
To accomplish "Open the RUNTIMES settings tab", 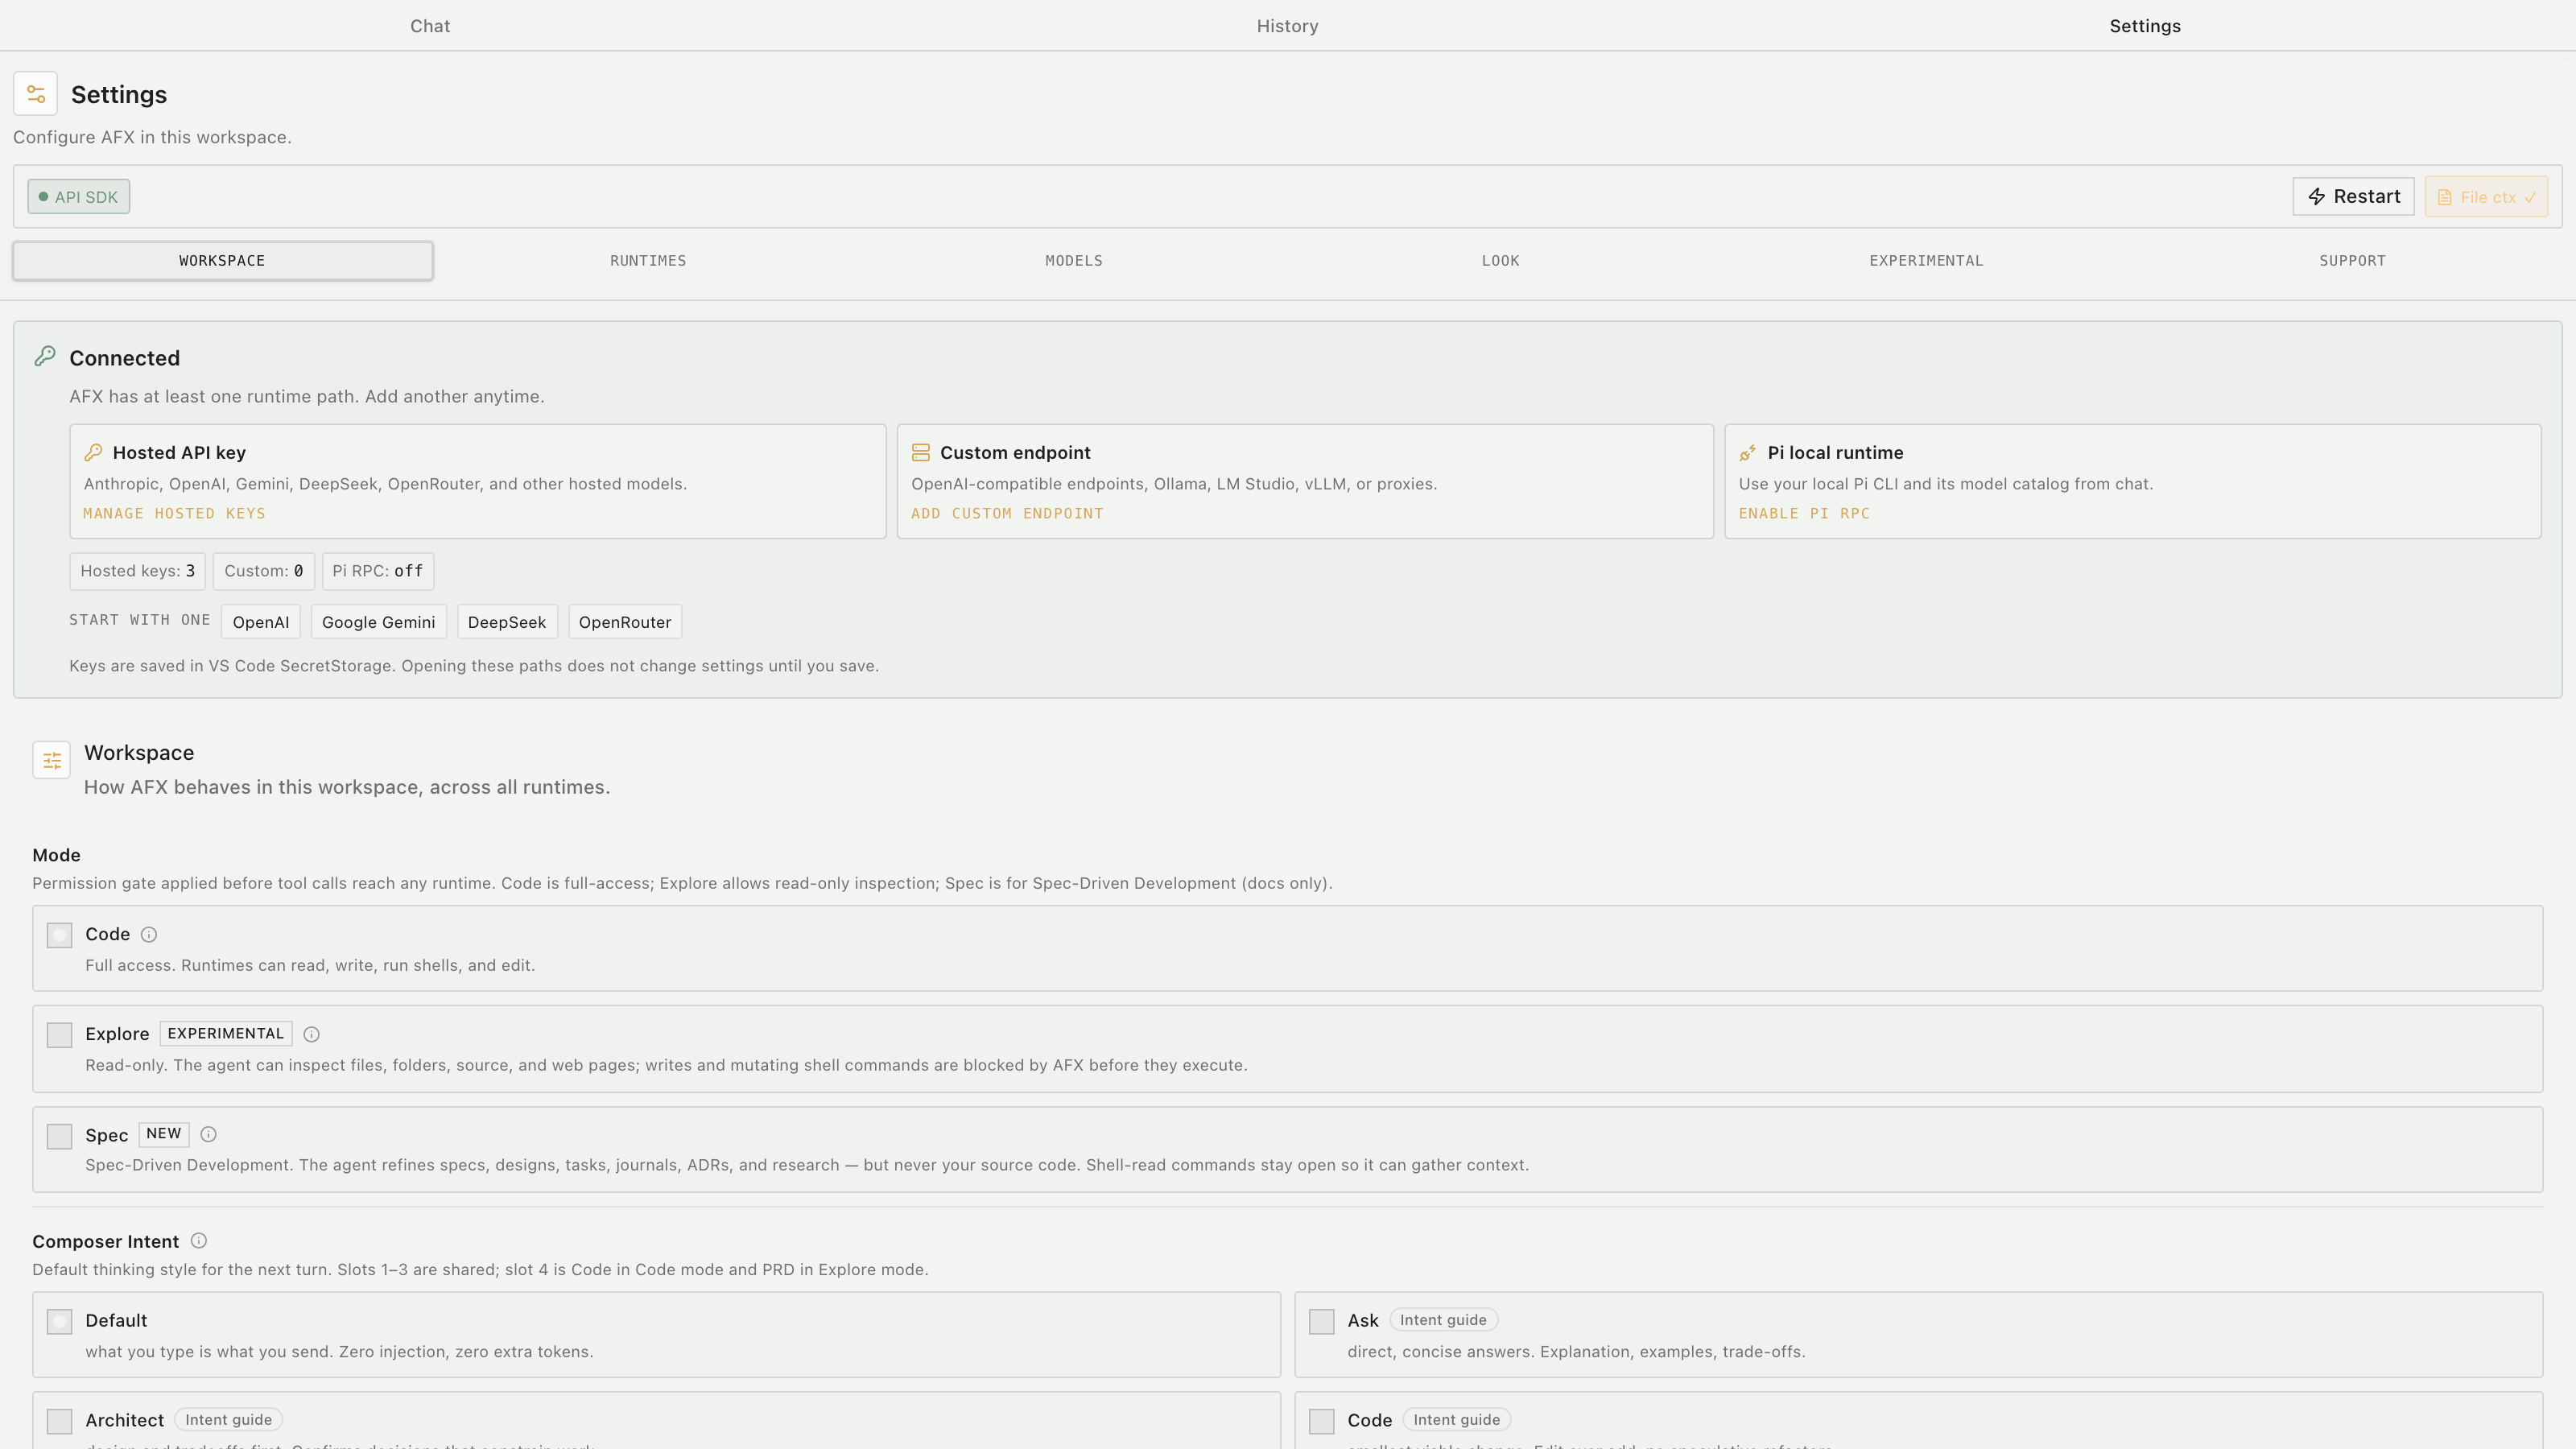I will [x=648, y=261].
